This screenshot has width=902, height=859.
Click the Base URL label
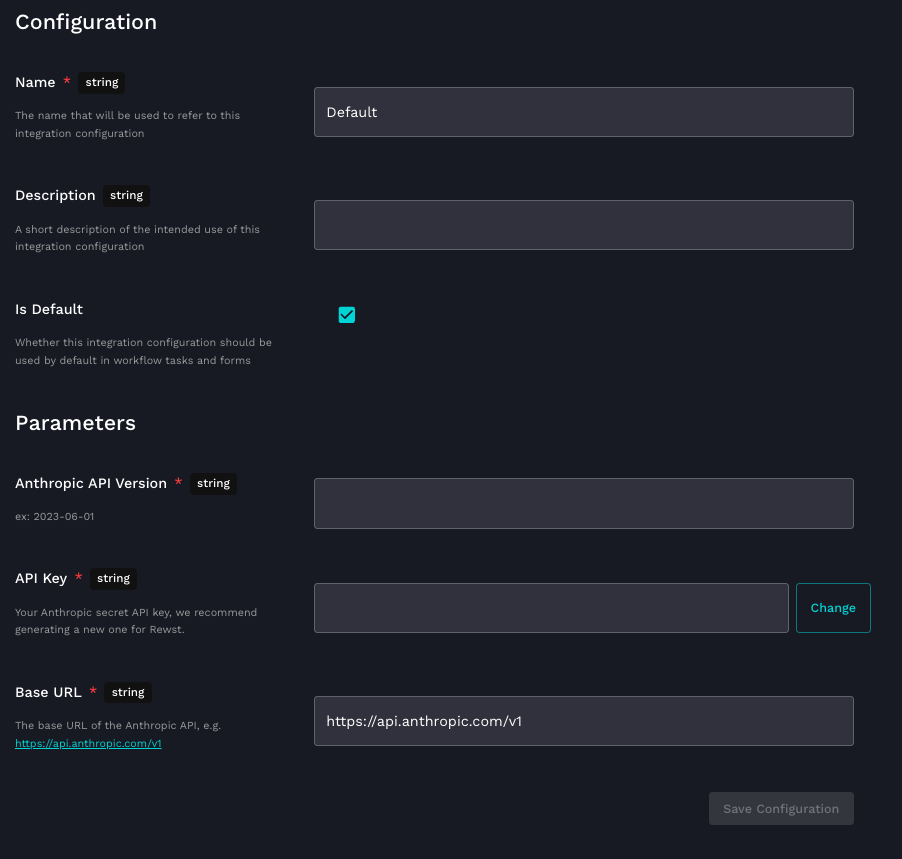click(x=48, y=692)
